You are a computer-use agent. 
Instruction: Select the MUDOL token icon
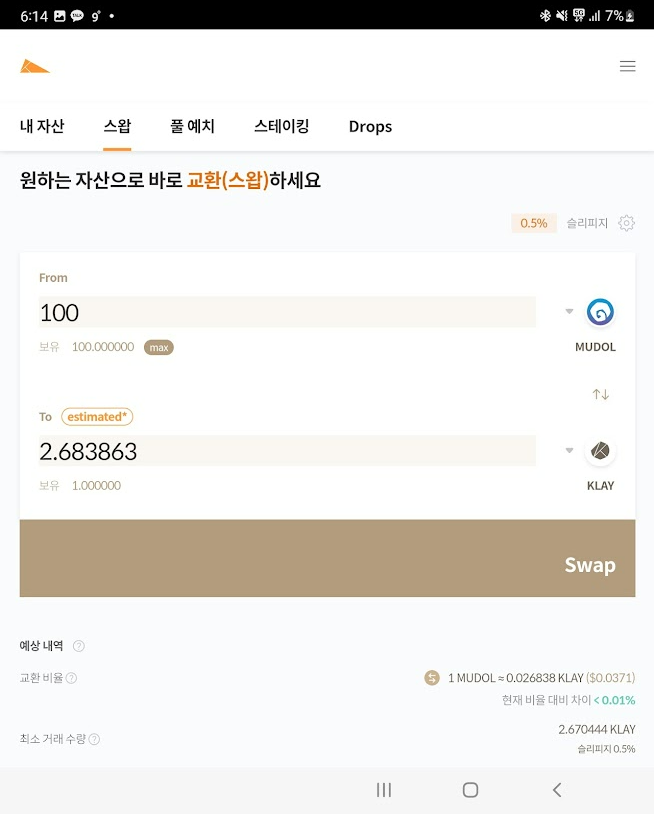(600, 312)
